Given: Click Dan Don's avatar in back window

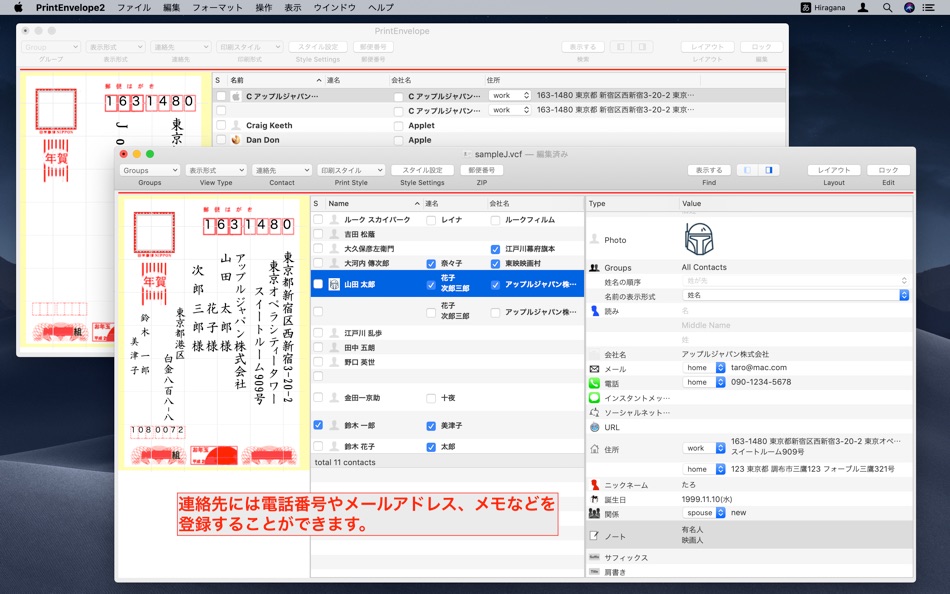Looking at the screenshot, I should point(236,139).
